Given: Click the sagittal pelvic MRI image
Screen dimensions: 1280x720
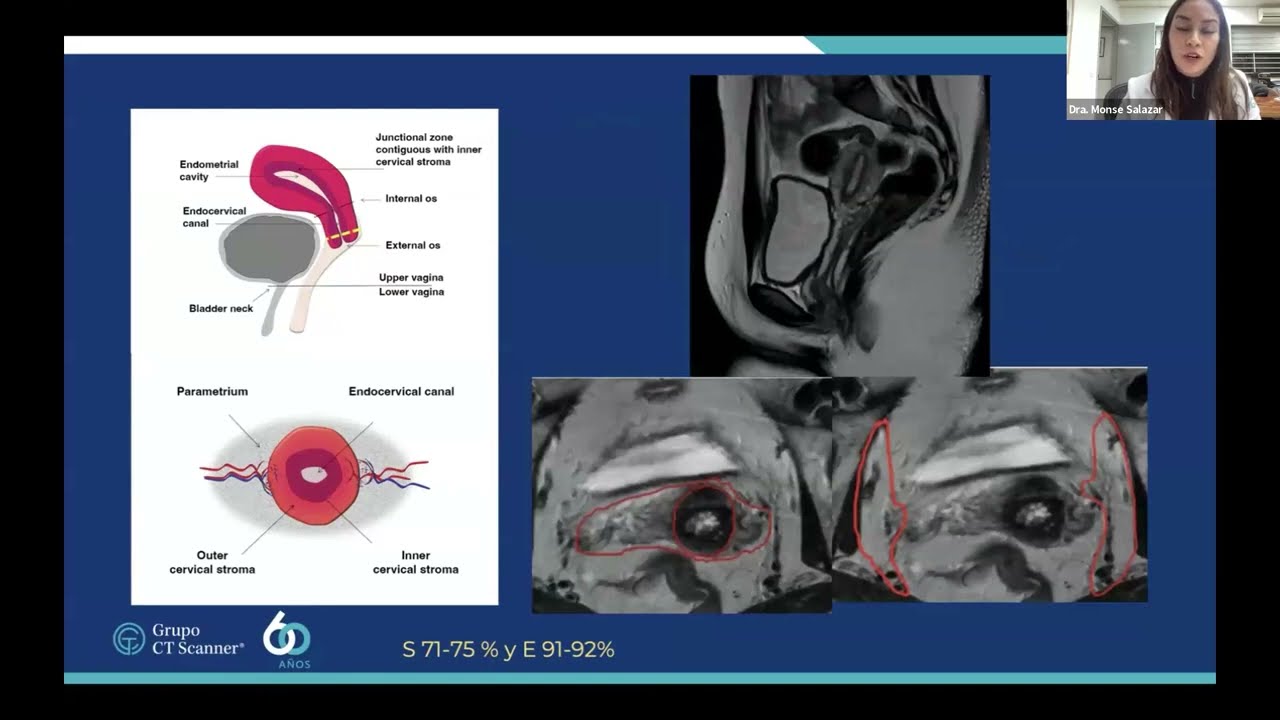Looking at the screenshot, I should pyautogui.click(x=840, y=226).
